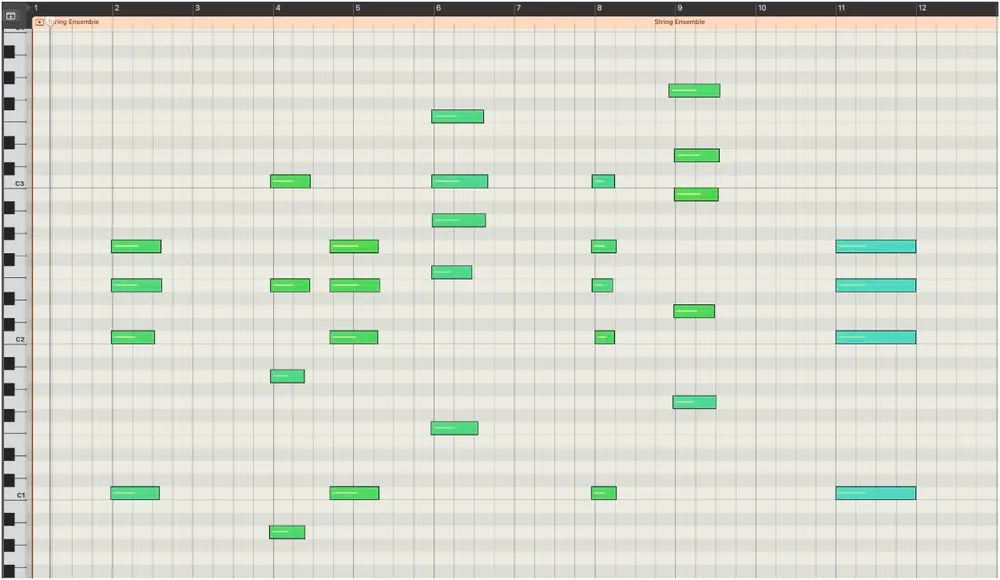
Task: Select the E2 note at bar 2
Action: [136, 285]
